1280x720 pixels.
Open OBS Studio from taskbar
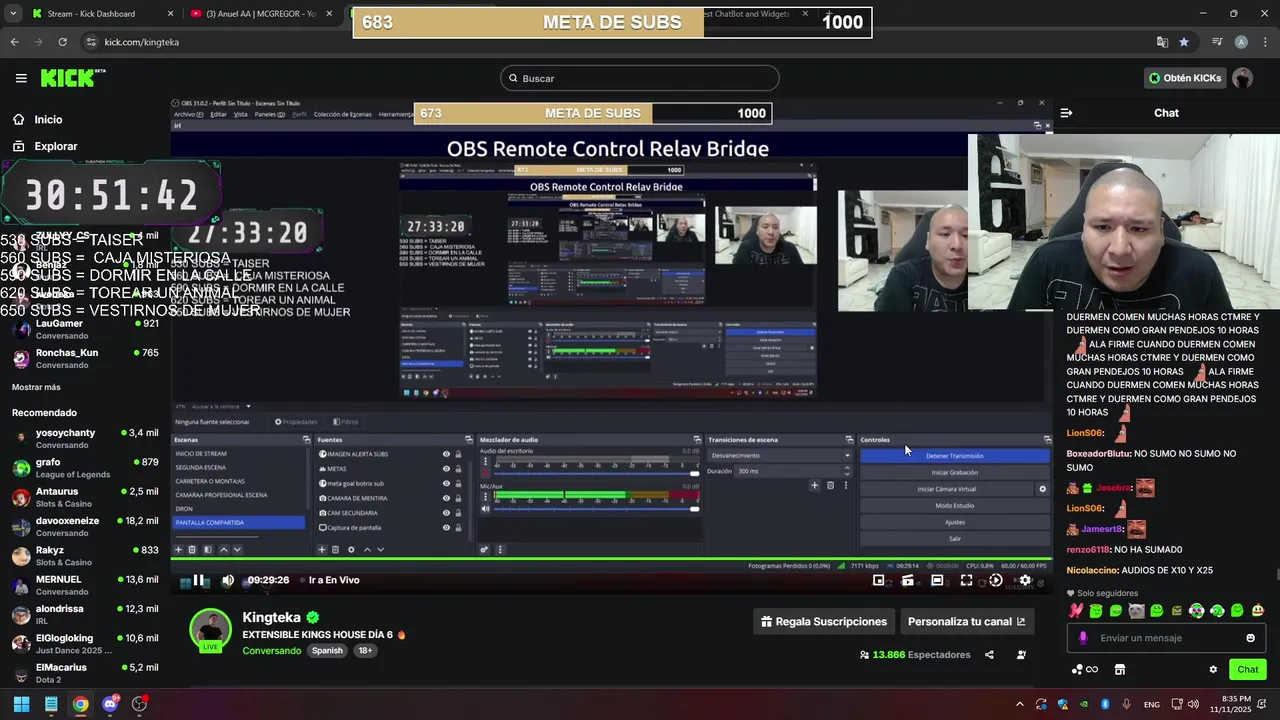click(x=139, y=704)
